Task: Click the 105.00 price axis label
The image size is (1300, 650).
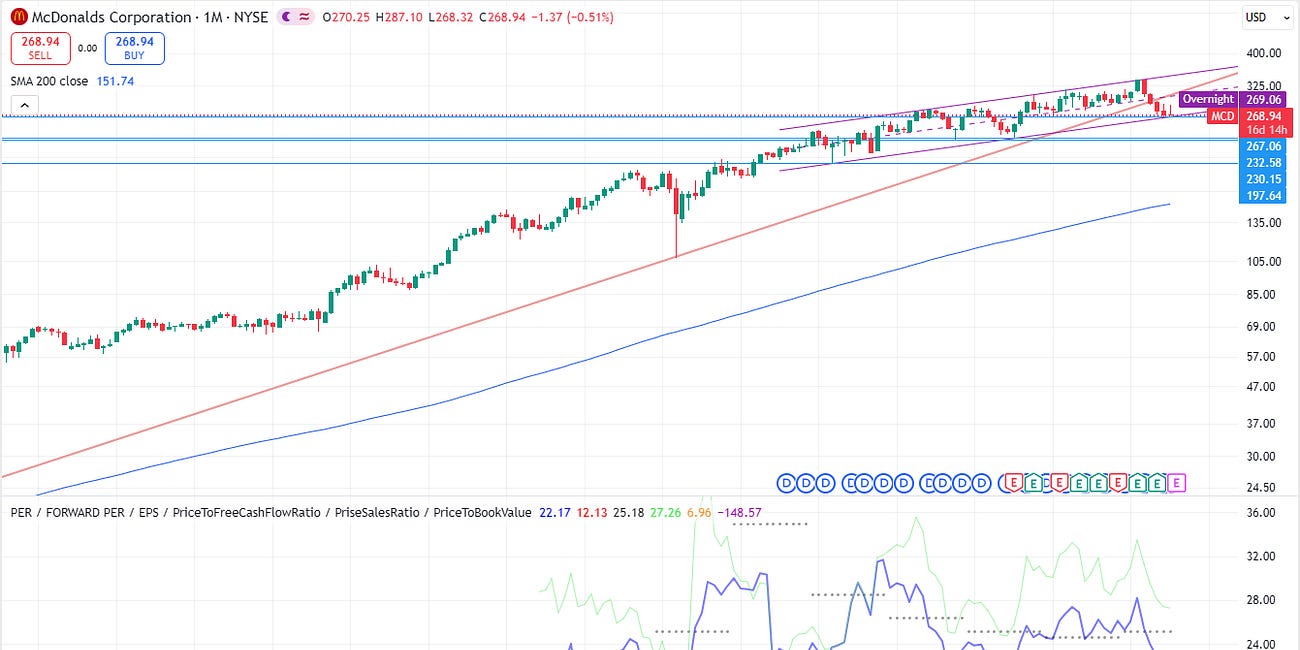Action: click(x=1264, y=261)
